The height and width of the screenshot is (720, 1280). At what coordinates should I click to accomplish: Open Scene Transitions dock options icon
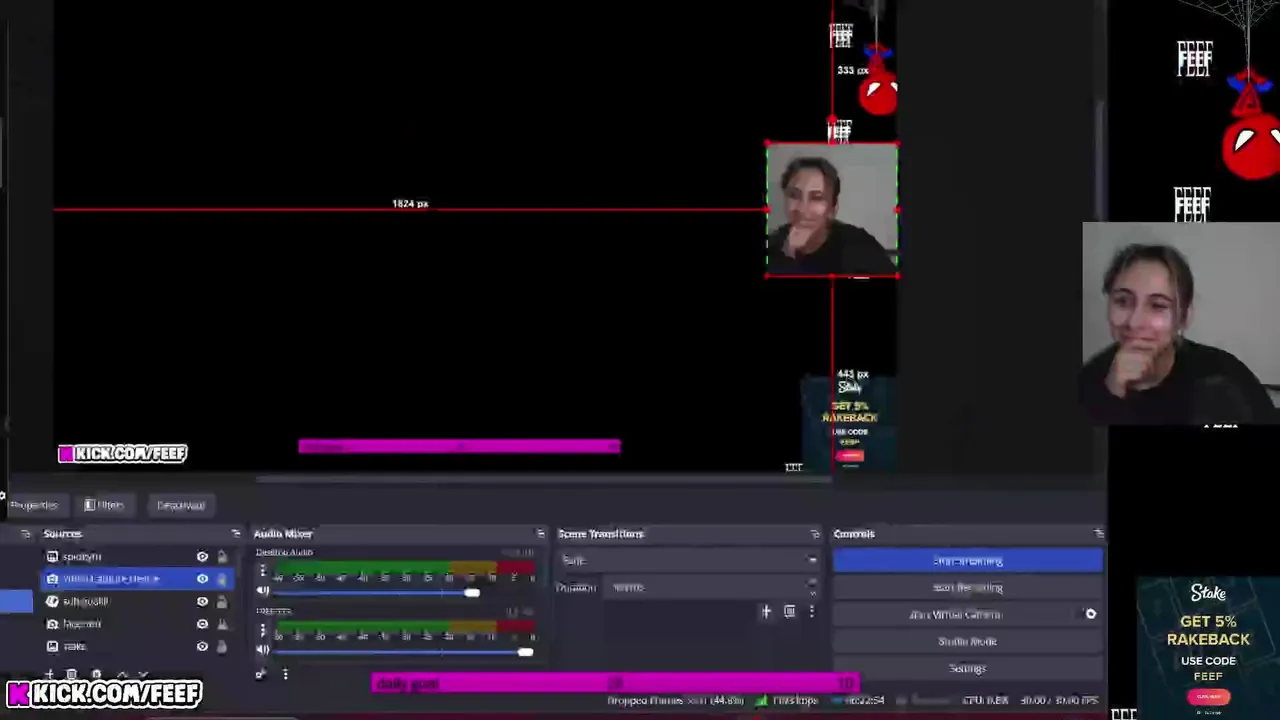pyautogui.click(x=815, y=533)
